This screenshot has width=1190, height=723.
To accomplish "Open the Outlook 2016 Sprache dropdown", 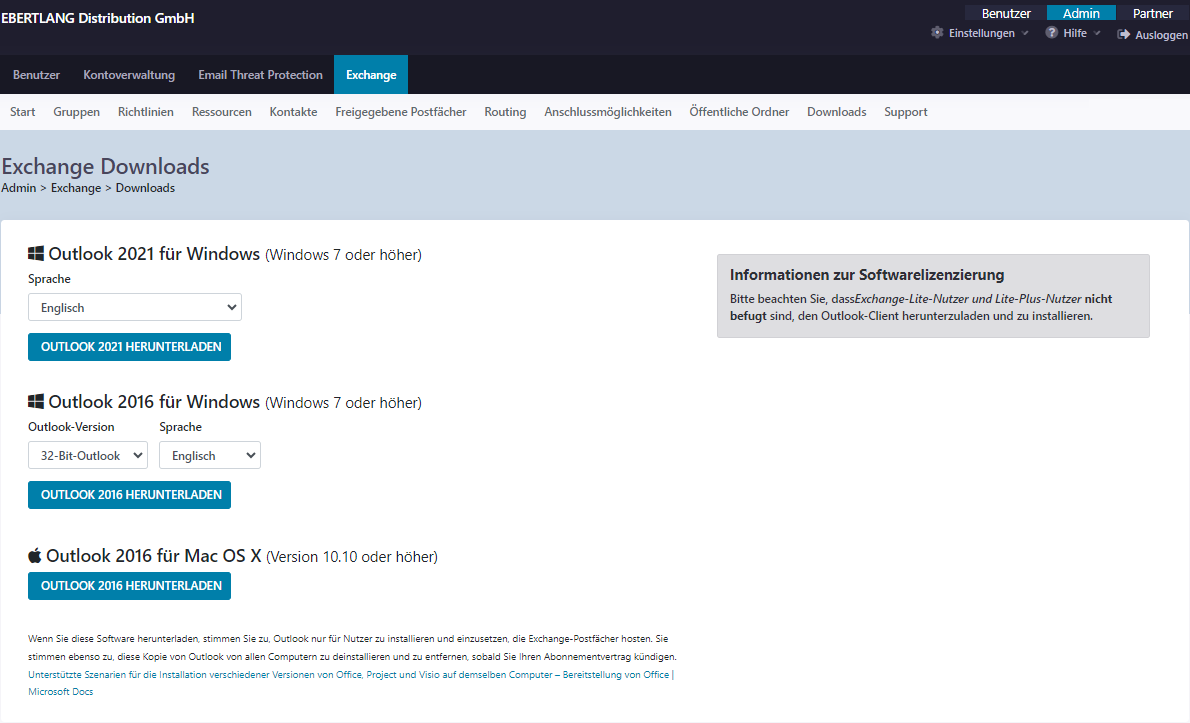I will pos(209,455).
